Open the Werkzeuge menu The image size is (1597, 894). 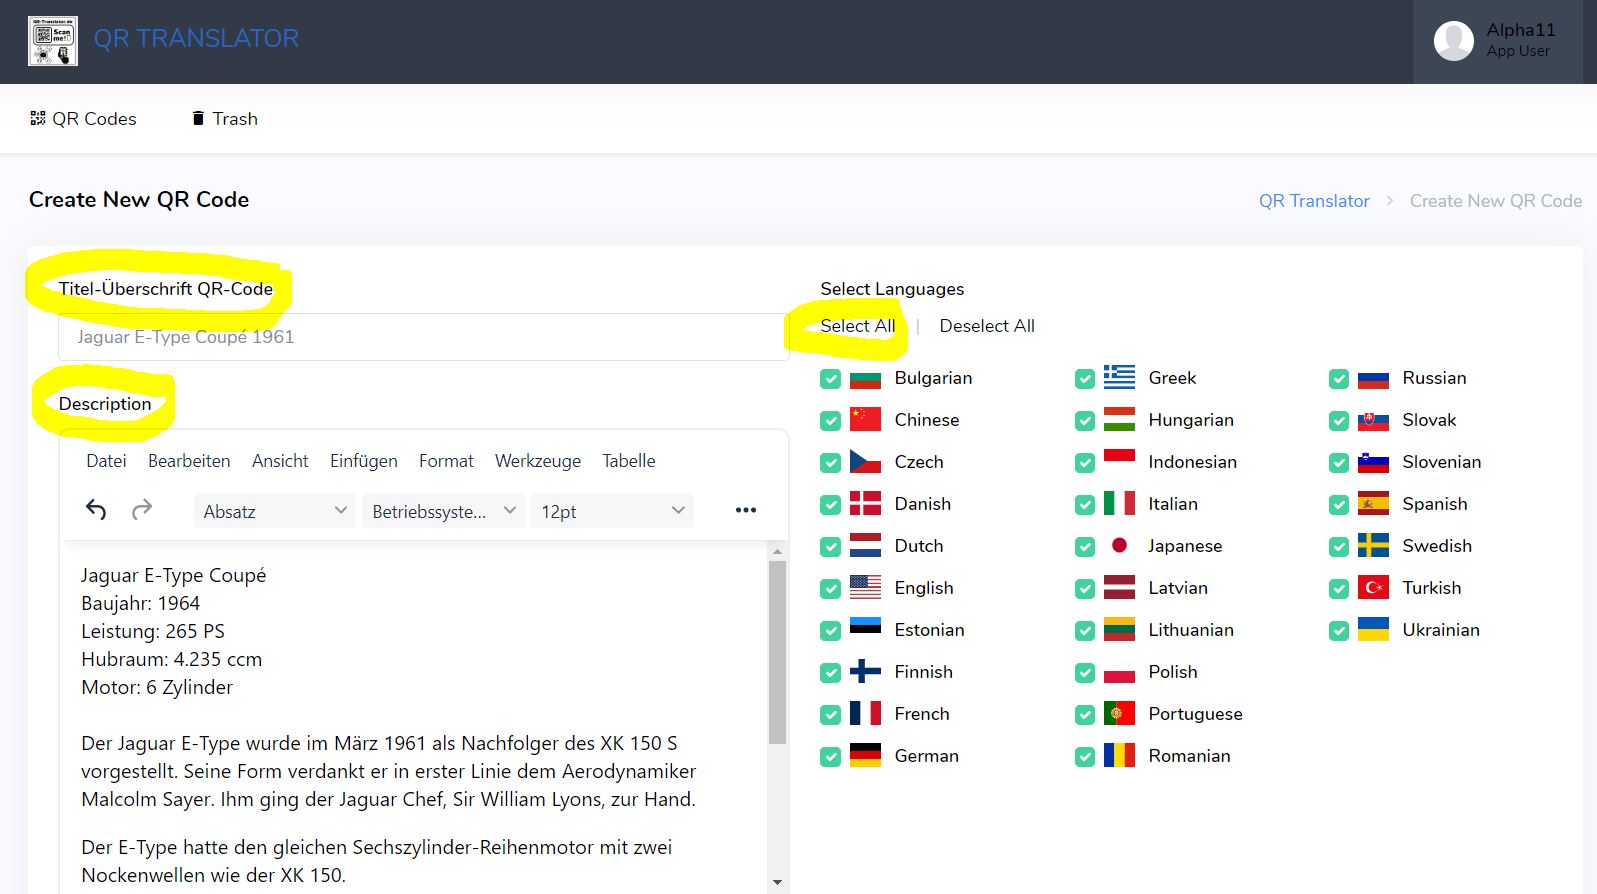coord(538,461)
